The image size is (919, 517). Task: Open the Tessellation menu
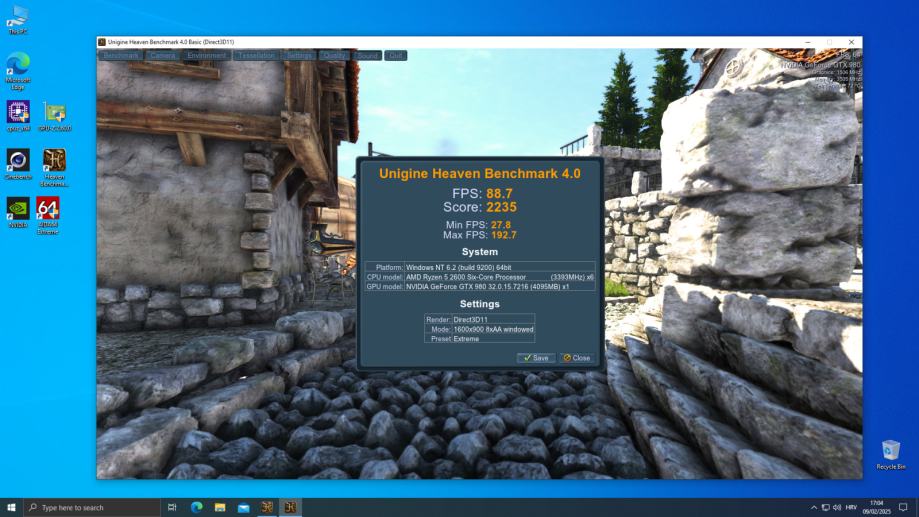pyautogui.click(x=256, y=56)
